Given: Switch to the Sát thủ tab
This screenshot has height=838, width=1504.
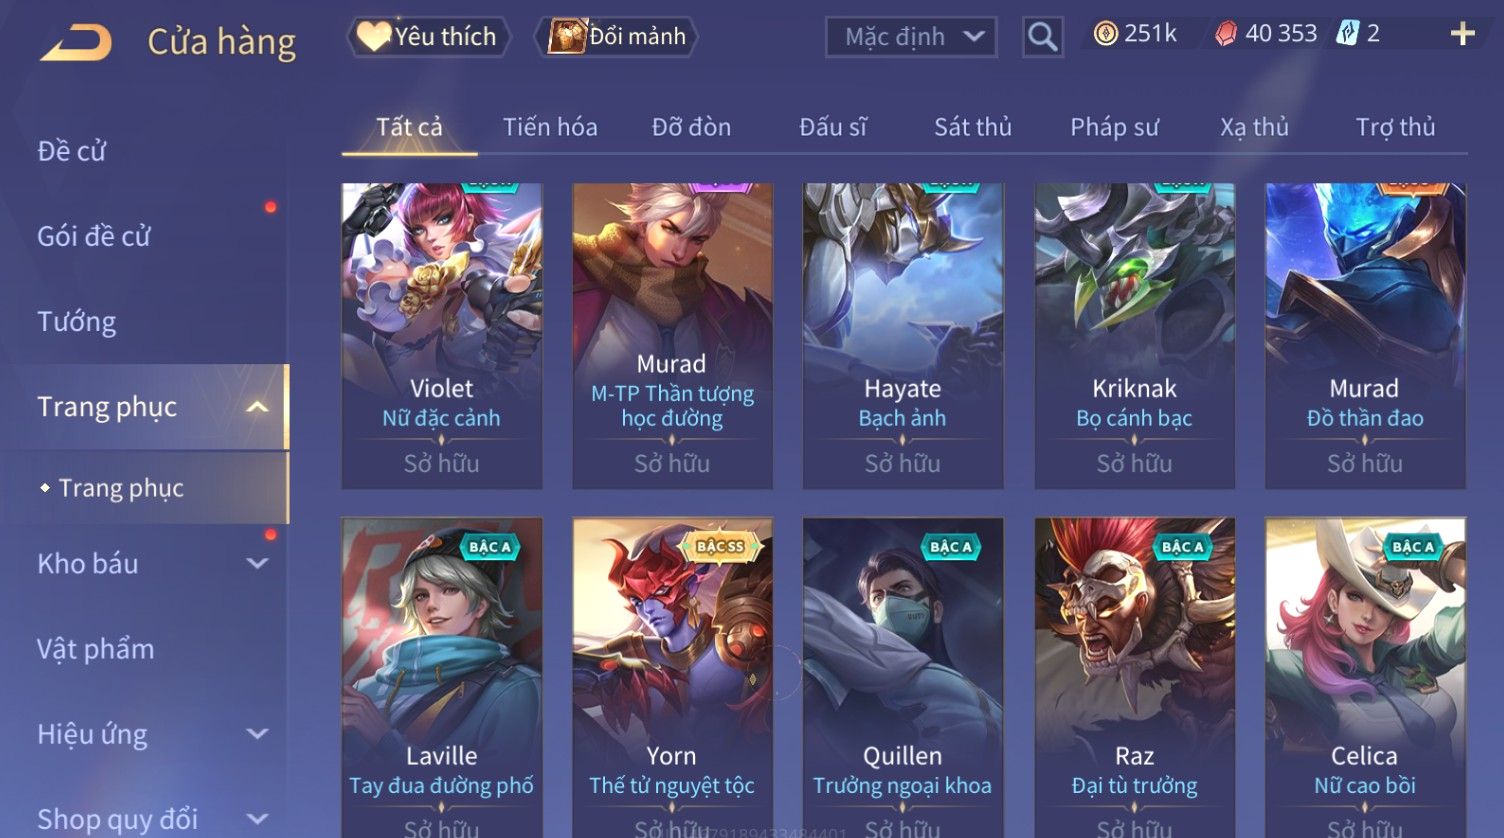Looking at the screenshot, I should pos(973,127).
